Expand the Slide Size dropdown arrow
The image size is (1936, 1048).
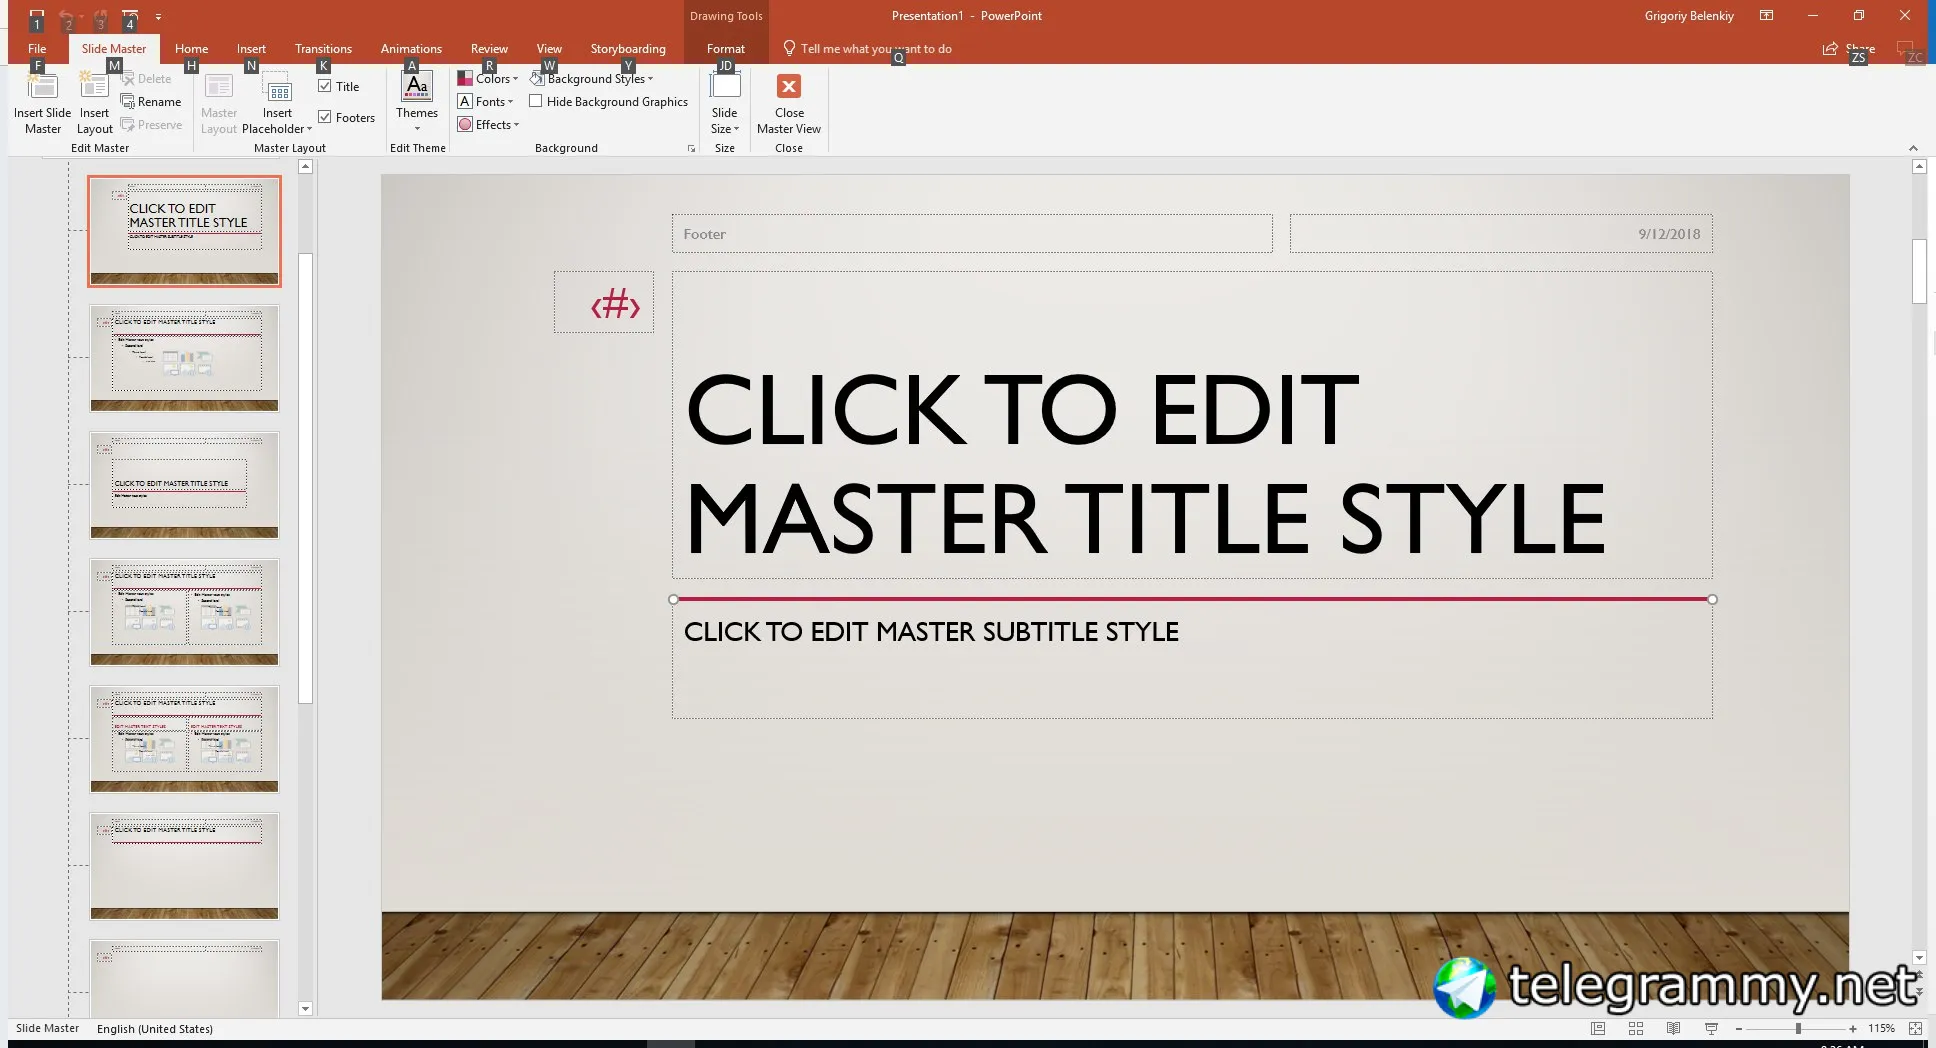pyautogui.click(x=736, y=129)
